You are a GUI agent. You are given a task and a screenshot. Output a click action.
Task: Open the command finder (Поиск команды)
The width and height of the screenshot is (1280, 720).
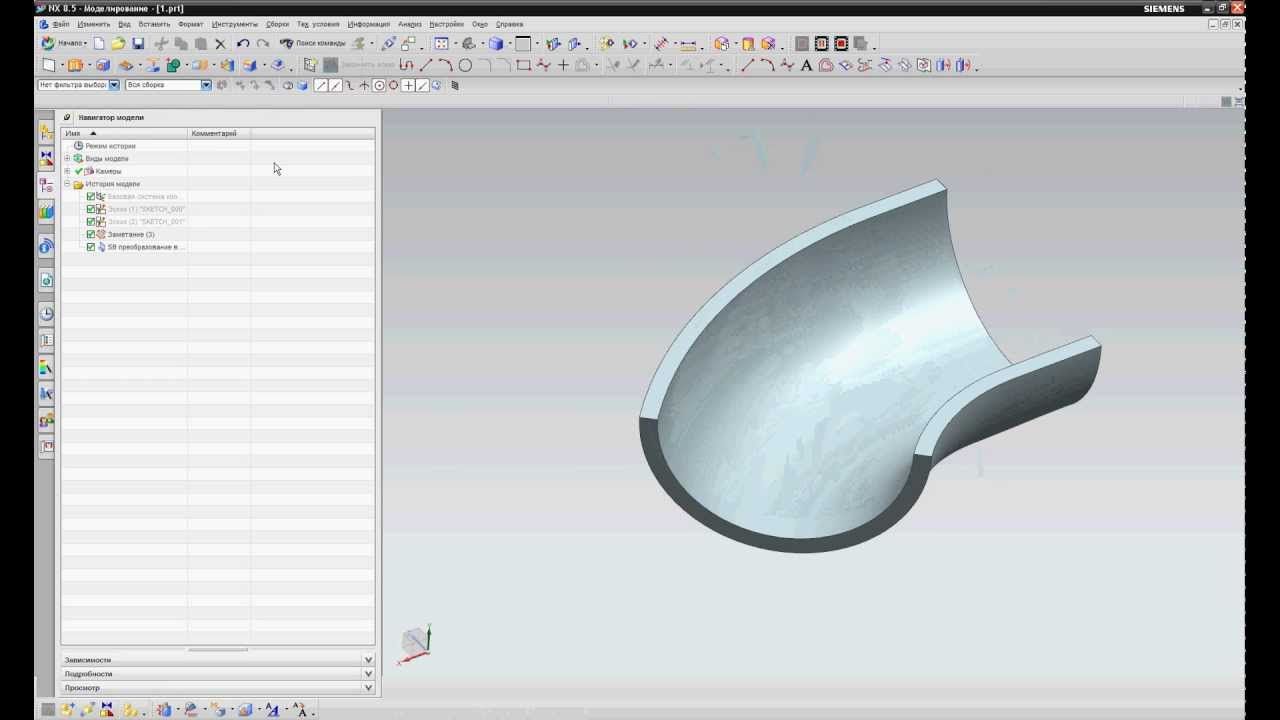[312, 44]
